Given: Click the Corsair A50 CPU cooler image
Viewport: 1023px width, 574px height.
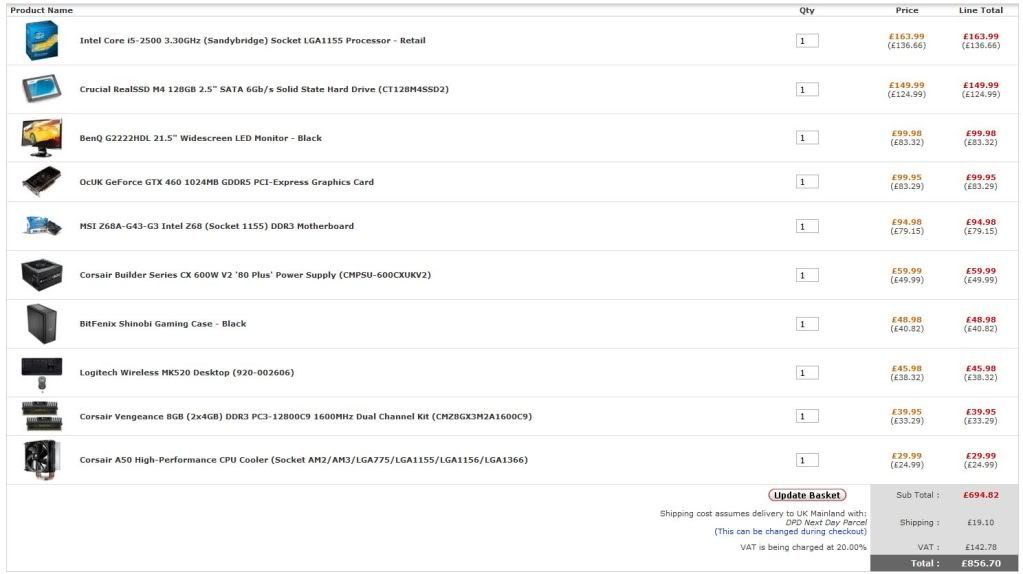Looking at the screenshot, I should pos(42,460).
